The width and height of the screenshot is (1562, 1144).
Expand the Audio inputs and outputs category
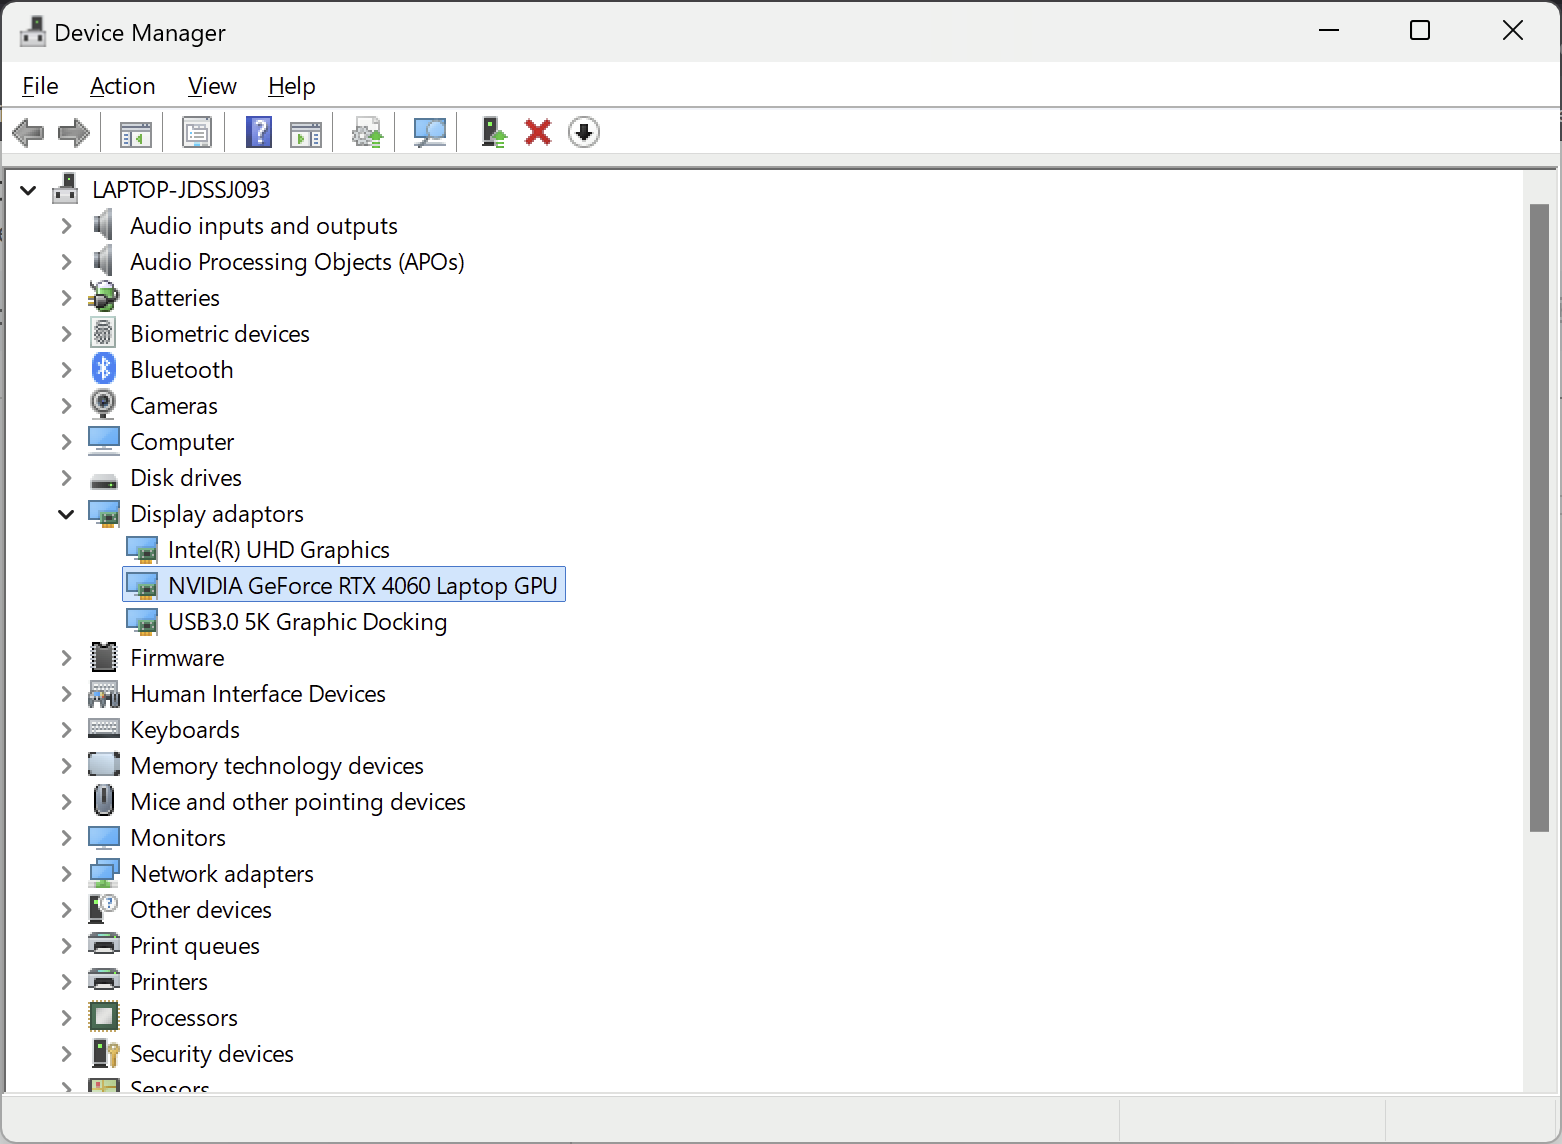(66, 226)
